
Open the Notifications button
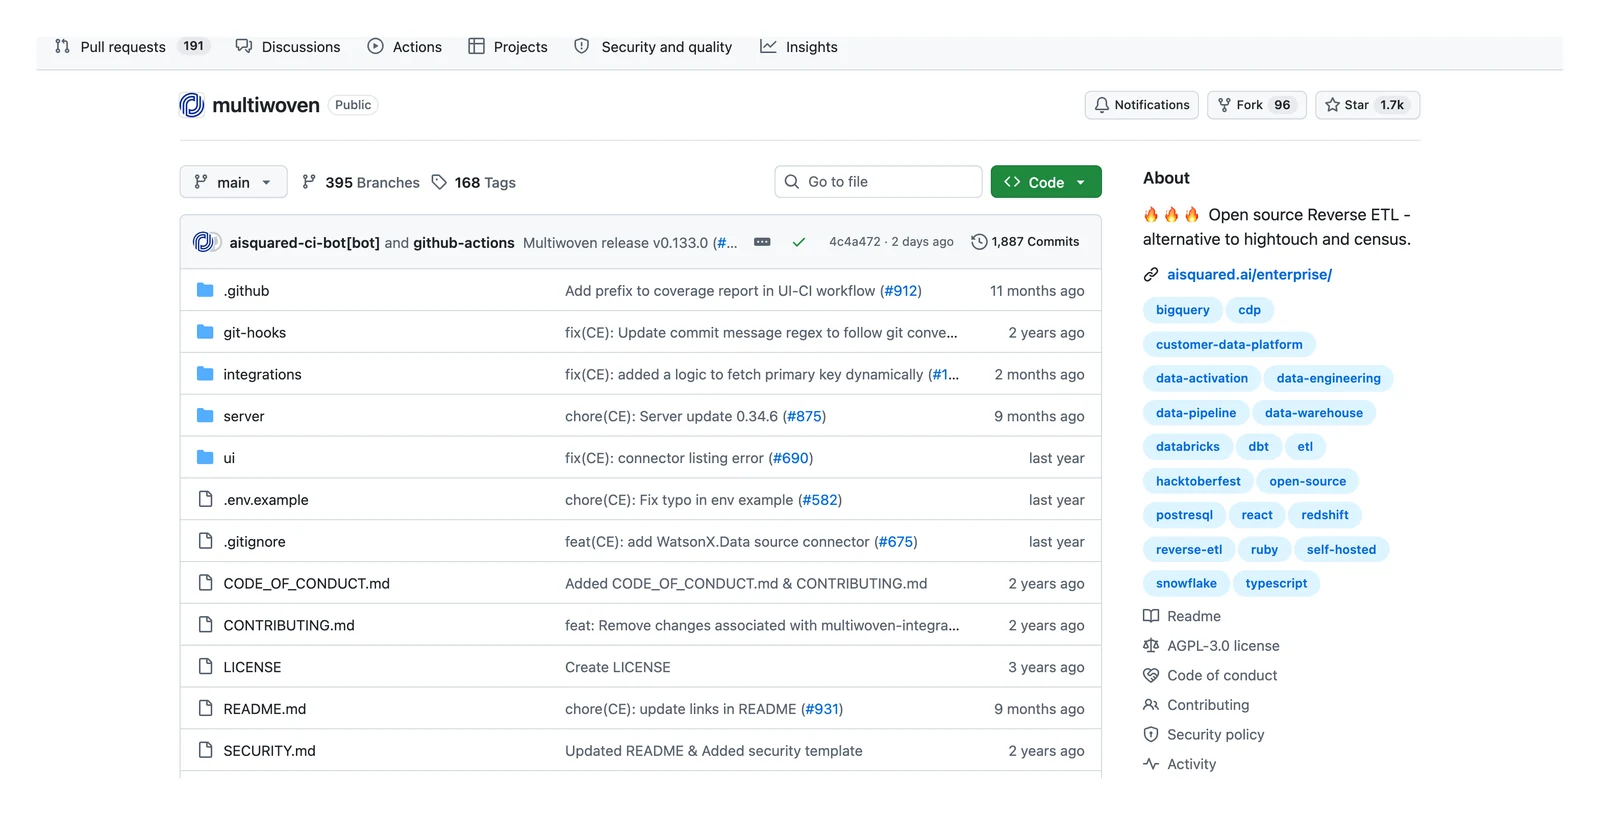1142,105
